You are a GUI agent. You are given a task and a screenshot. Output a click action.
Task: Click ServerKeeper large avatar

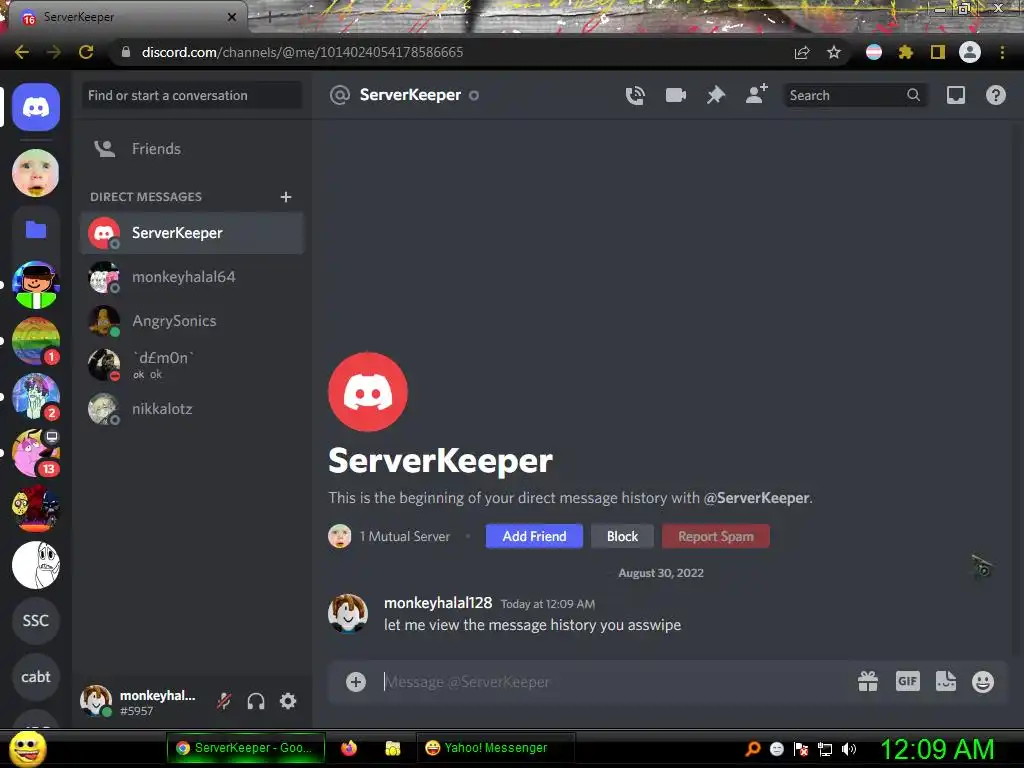pyautogui.click(x=368, y=392)
